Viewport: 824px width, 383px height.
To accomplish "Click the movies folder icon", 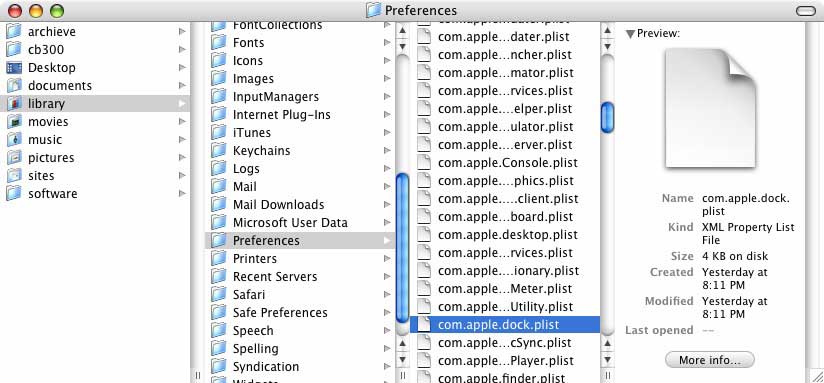I will click(14, 121).
